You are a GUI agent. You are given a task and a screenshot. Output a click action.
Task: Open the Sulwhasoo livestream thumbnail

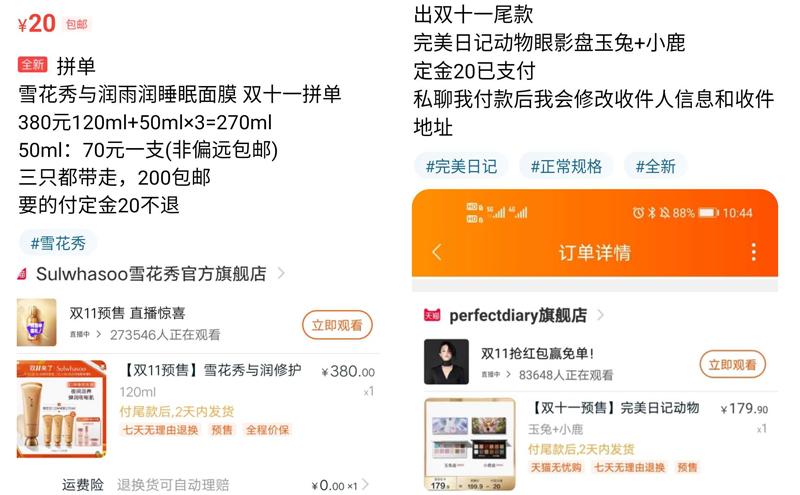tap(36, 323)
